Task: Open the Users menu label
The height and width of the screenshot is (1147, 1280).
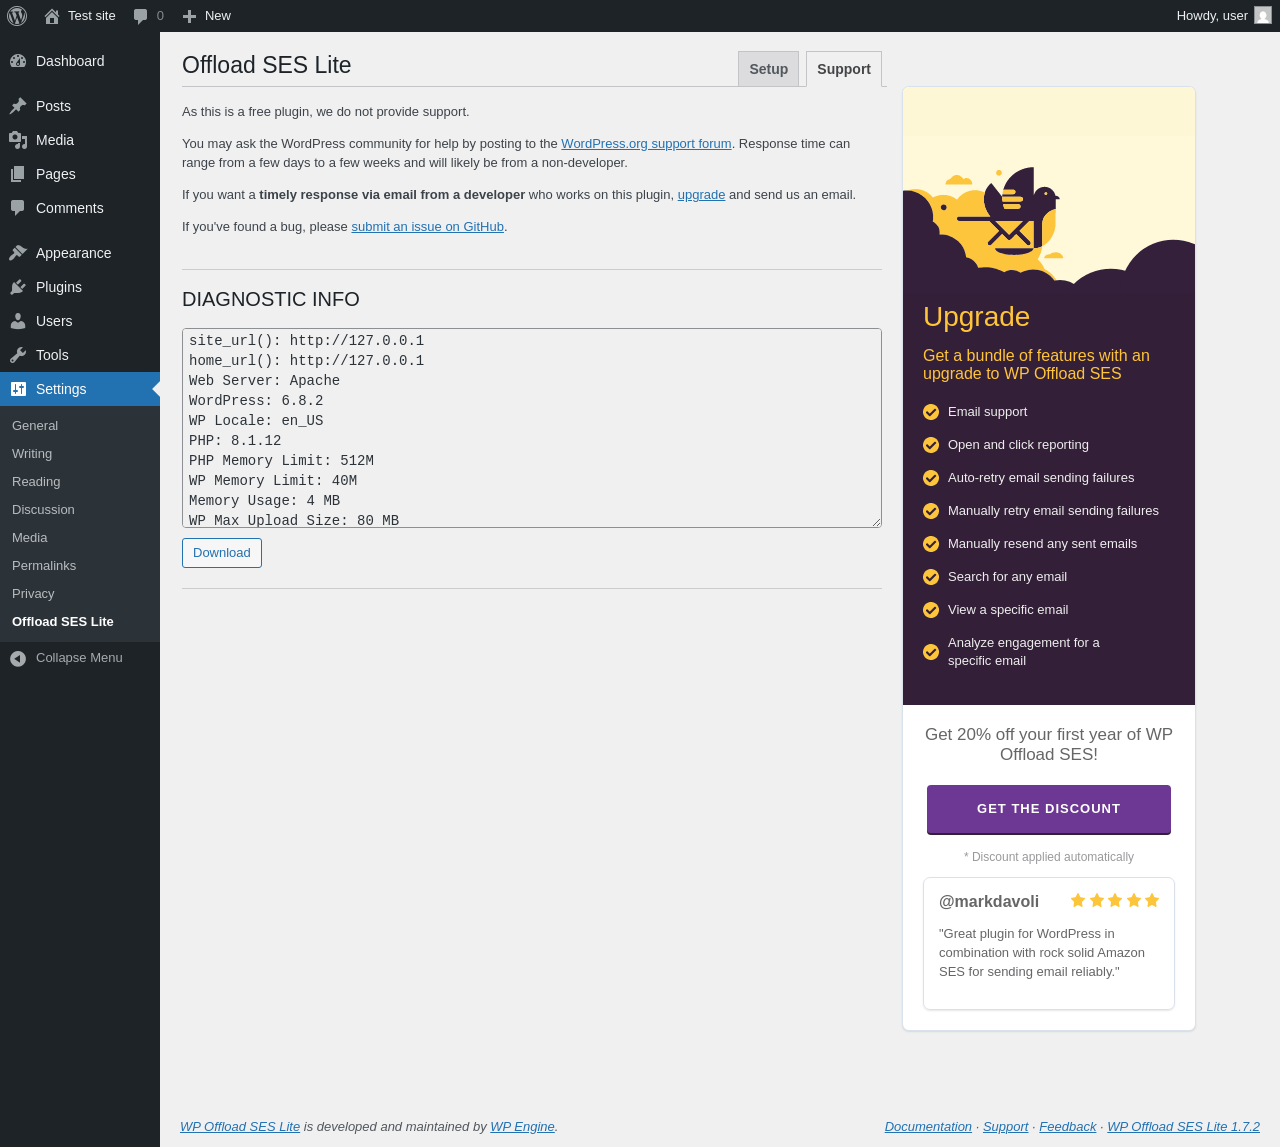Action: 54,321
